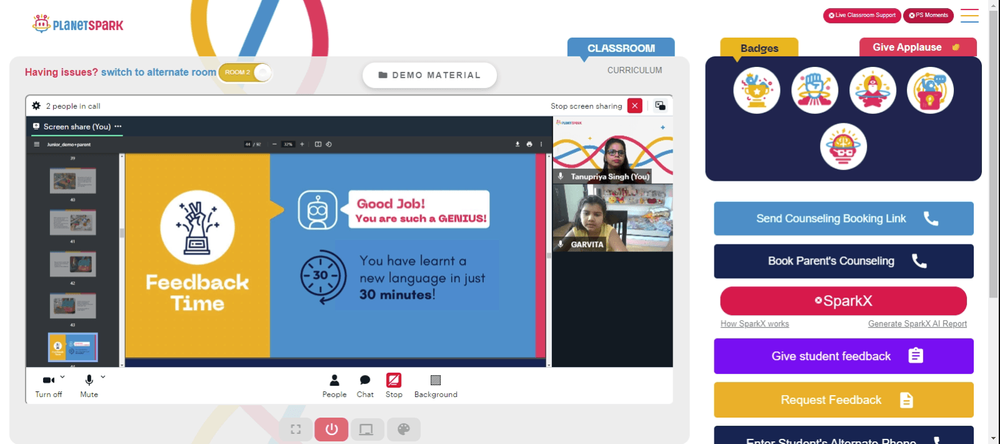Open the Chat panel
1000x444 pixels.
365,386
